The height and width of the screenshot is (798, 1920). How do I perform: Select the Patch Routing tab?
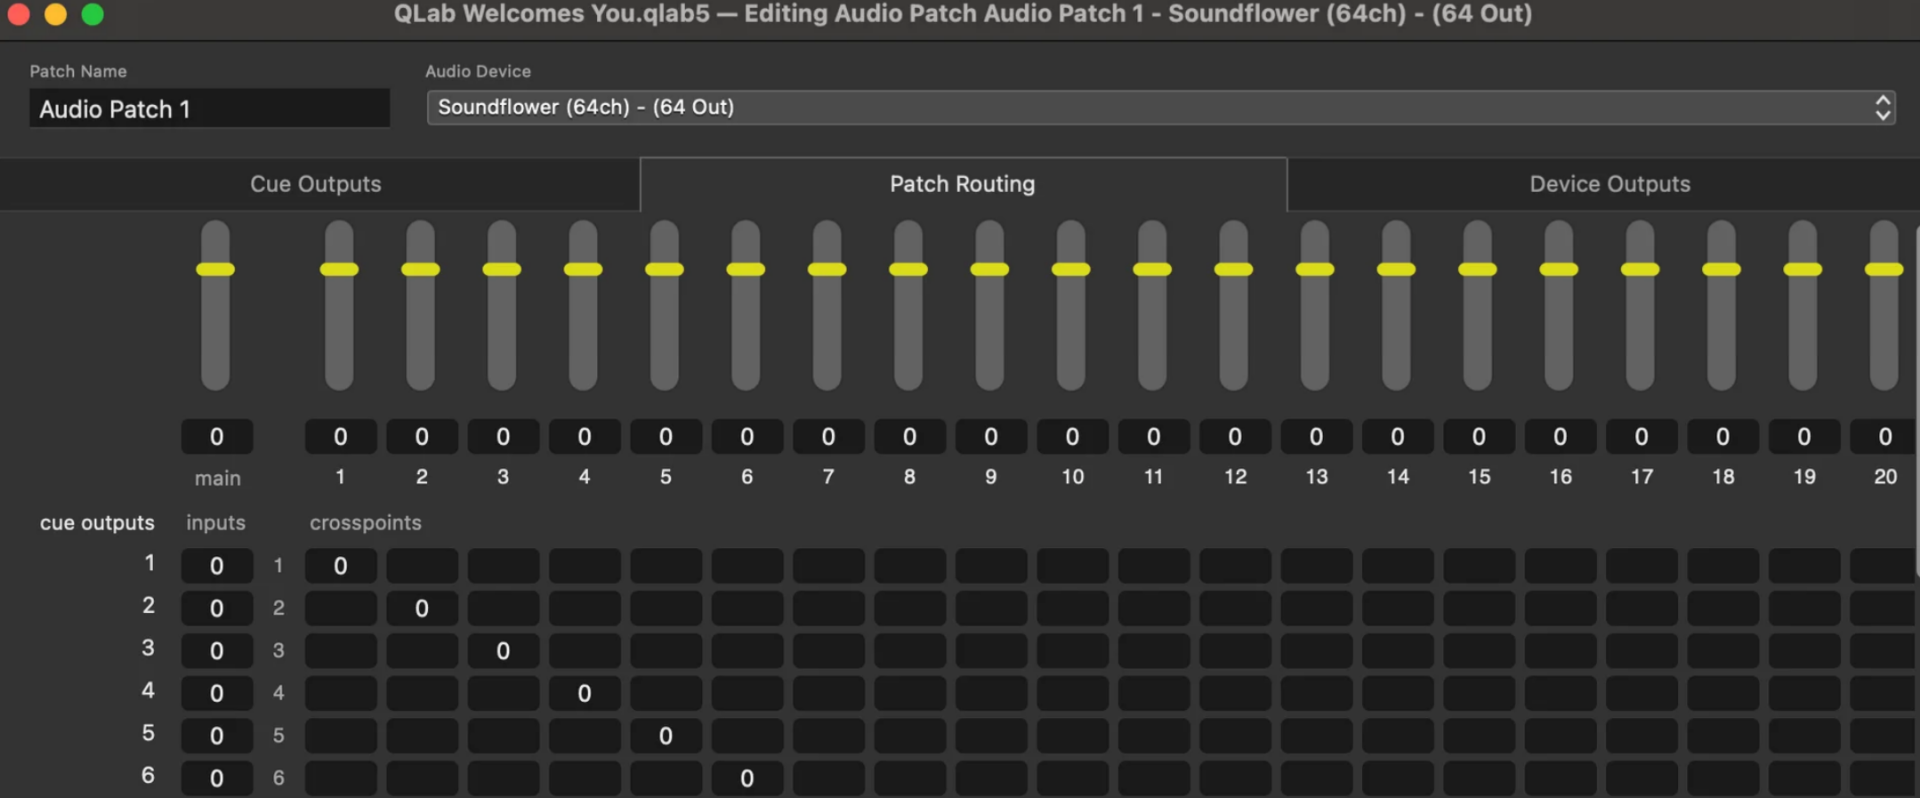coord(963,184)
